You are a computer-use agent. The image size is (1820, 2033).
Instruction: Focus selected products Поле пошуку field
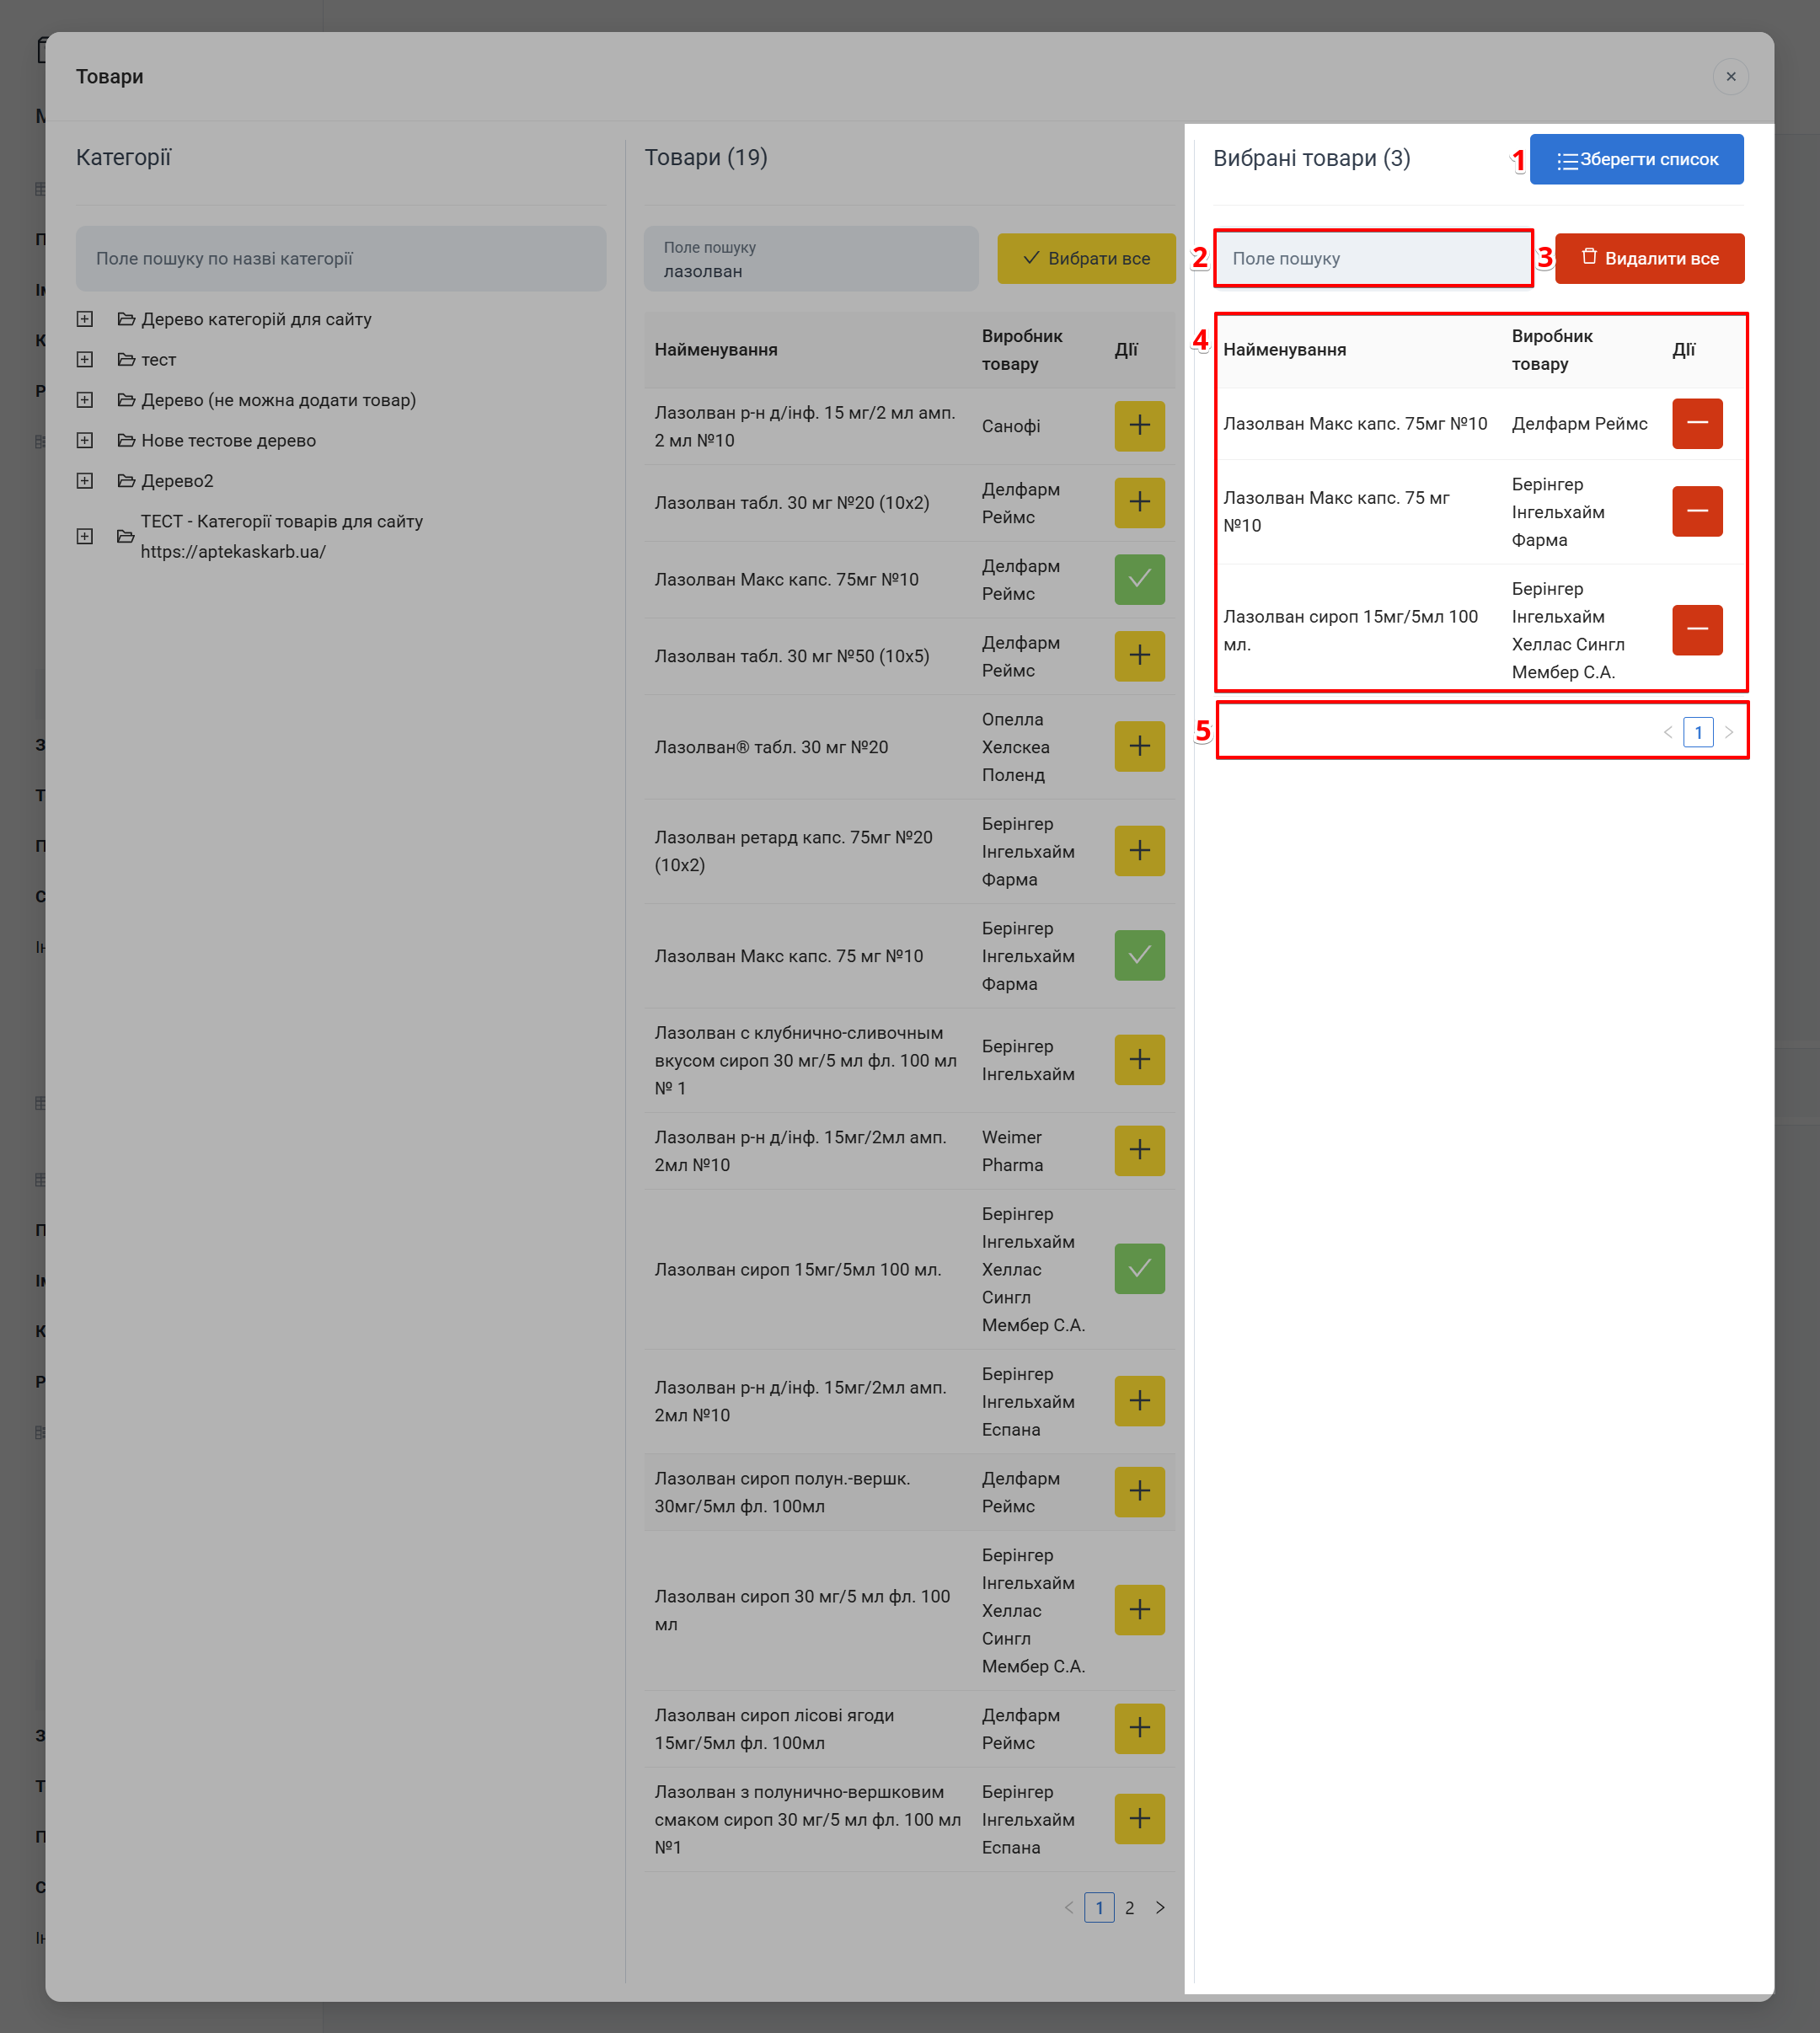point(1372,259)
